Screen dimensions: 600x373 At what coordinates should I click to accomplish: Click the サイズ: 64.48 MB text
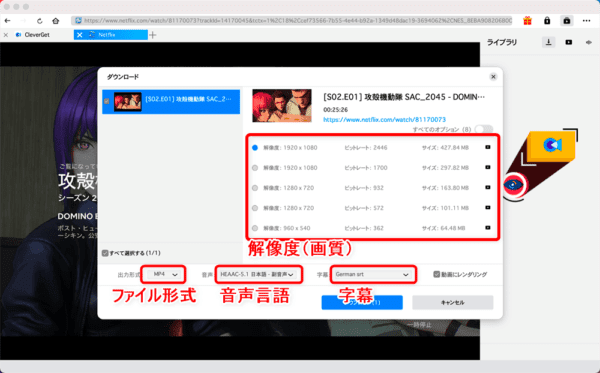(443, 228)
